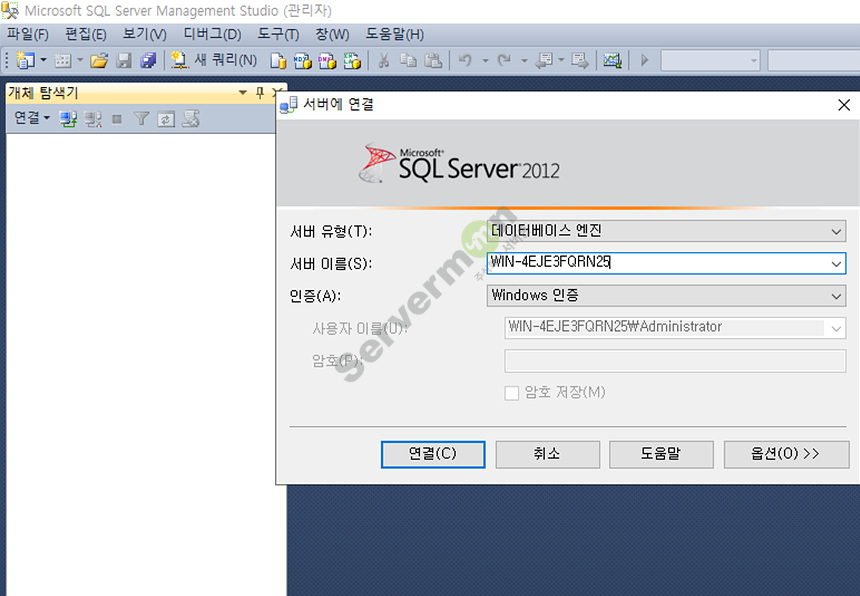Screen dimensions: 860x596
Task: Open the 서버 이름(S) combo box arrow
Action: click(836, 264)
